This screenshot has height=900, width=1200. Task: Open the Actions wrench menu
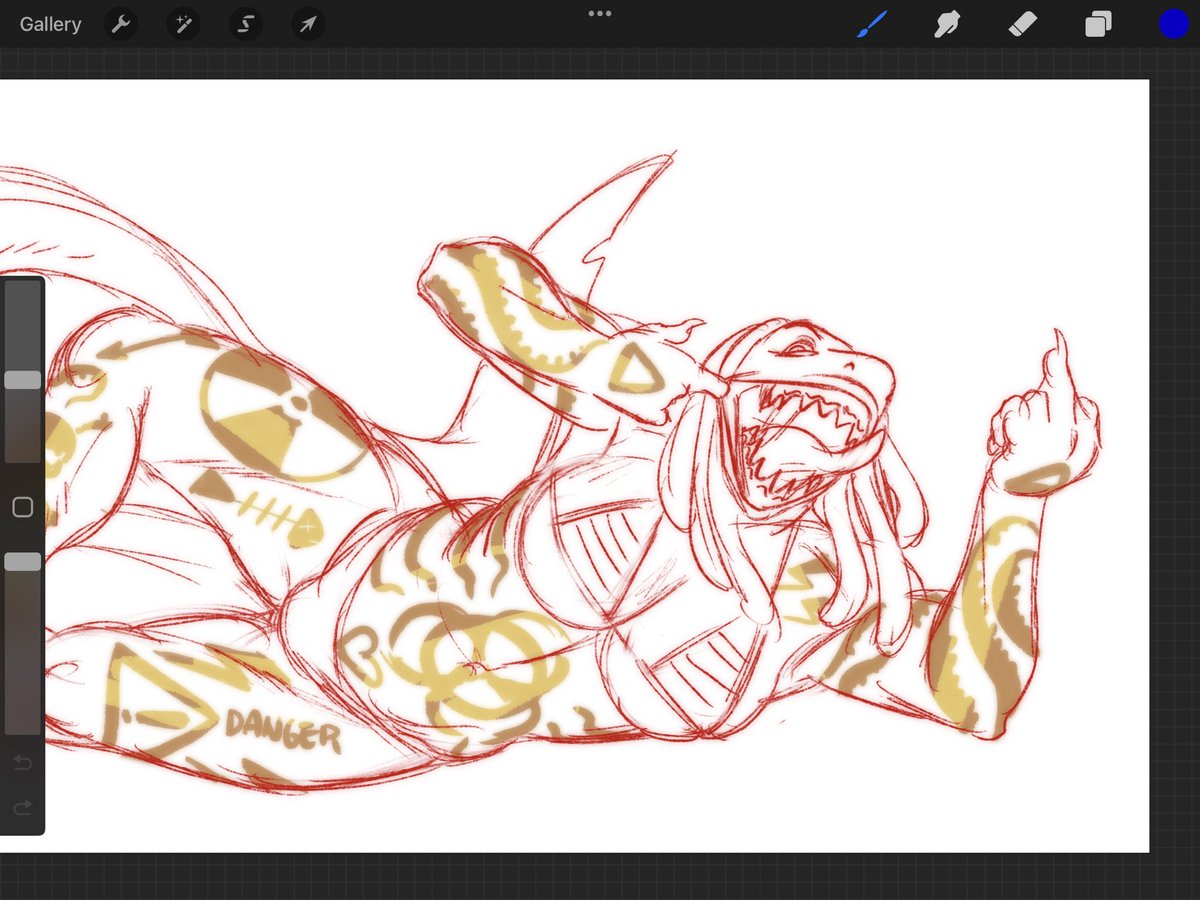[120, 24]
